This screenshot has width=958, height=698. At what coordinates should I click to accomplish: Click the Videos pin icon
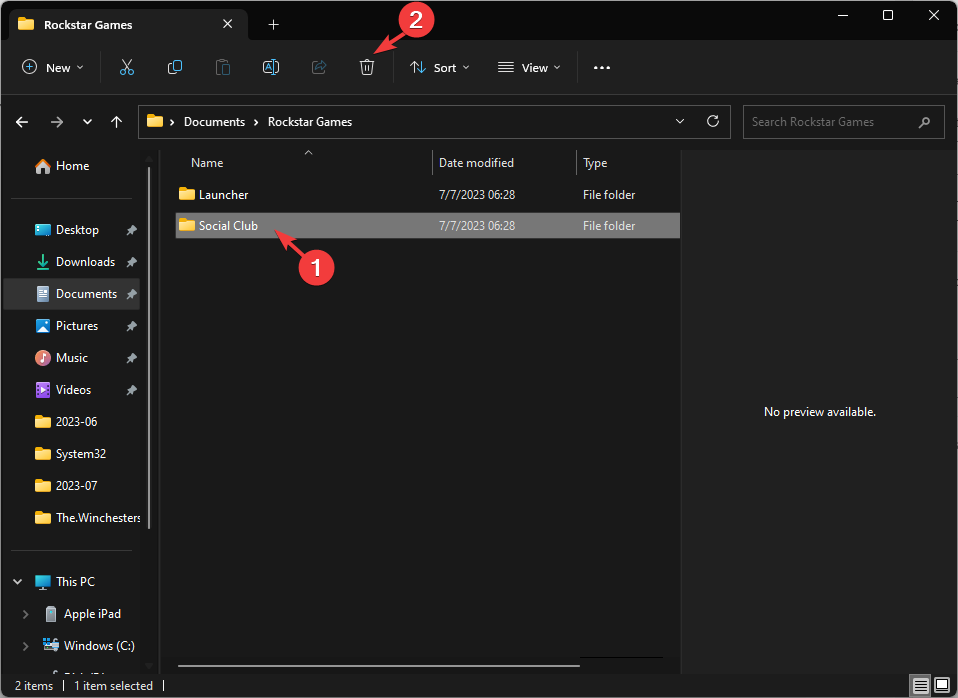click(131, 390)
